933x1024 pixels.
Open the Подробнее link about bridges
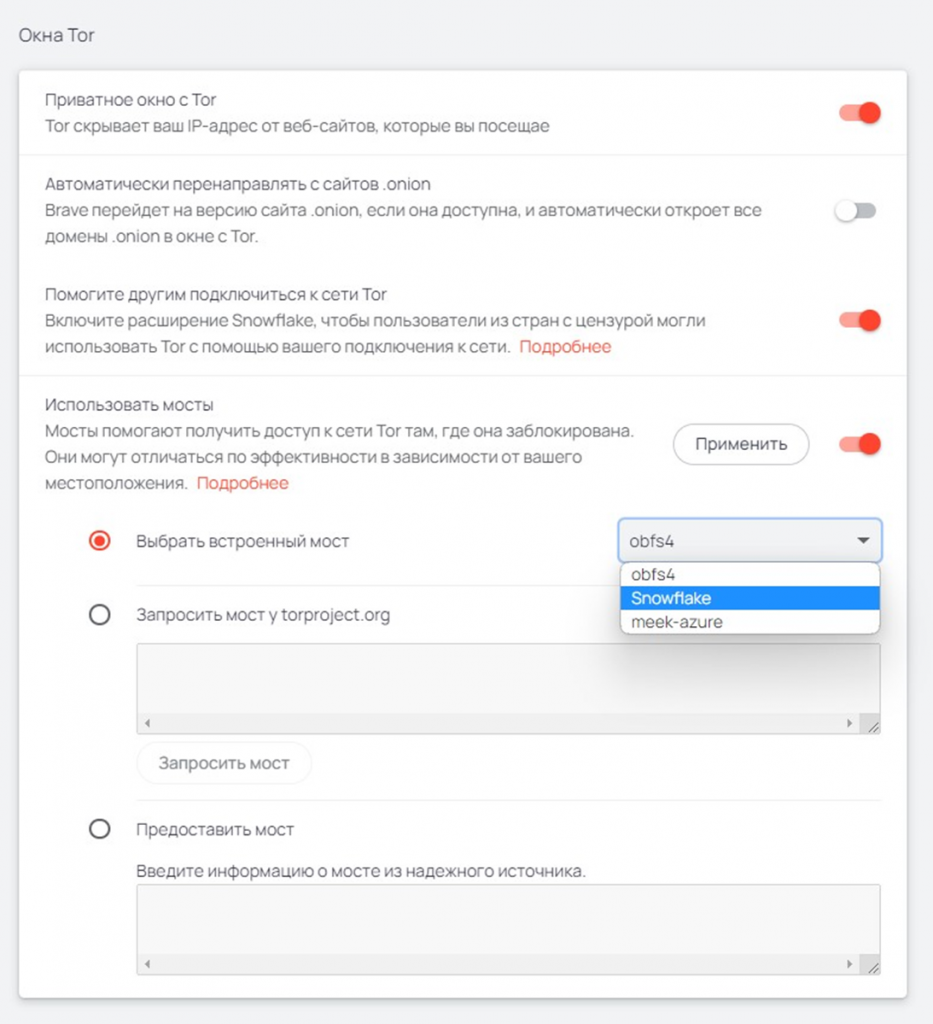[x=242, y=483]
